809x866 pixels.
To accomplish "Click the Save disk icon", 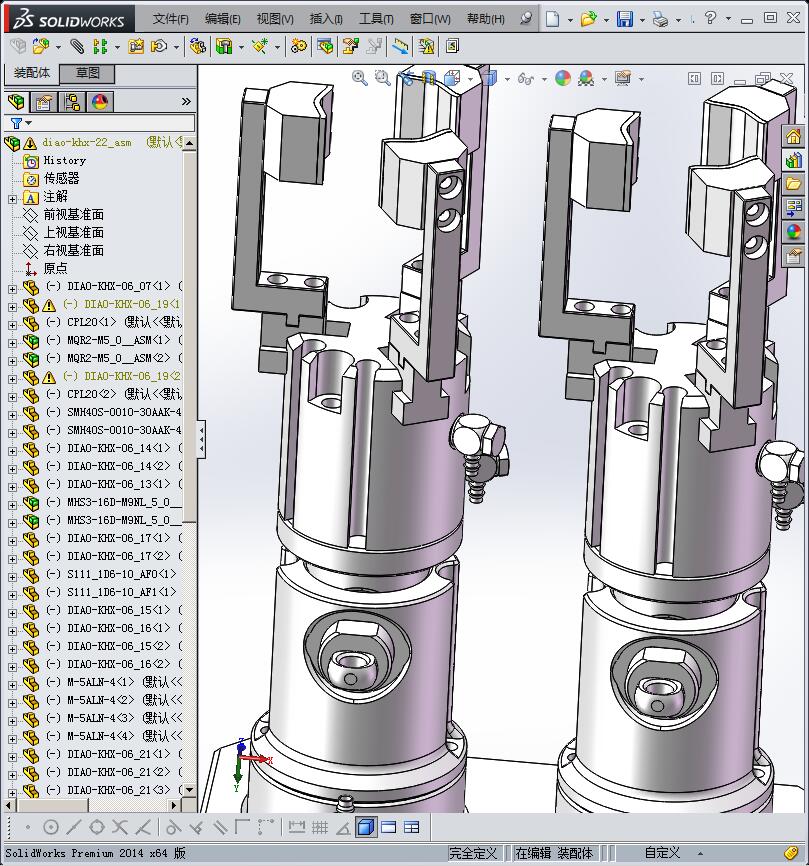I will [x=624, y=19].
